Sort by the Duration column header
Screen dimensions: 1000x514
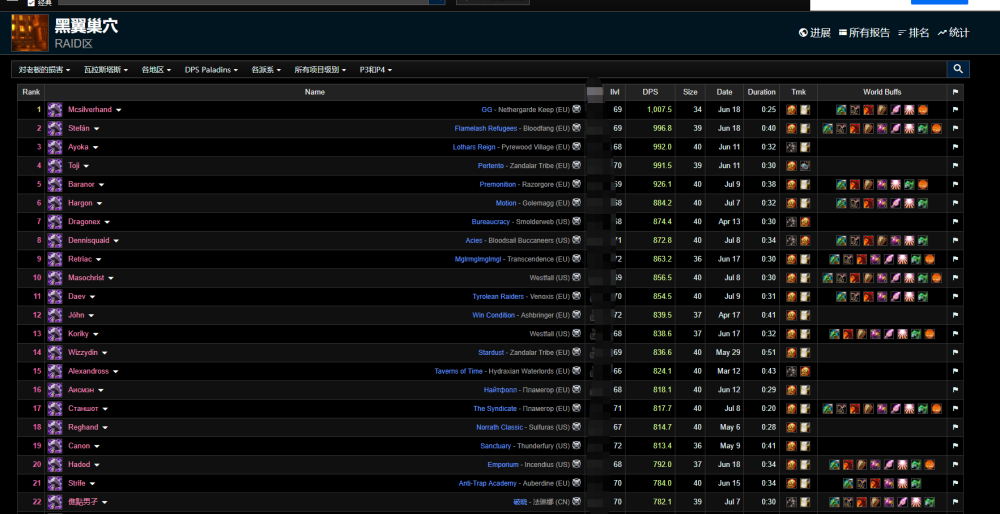tap(761, 92)
